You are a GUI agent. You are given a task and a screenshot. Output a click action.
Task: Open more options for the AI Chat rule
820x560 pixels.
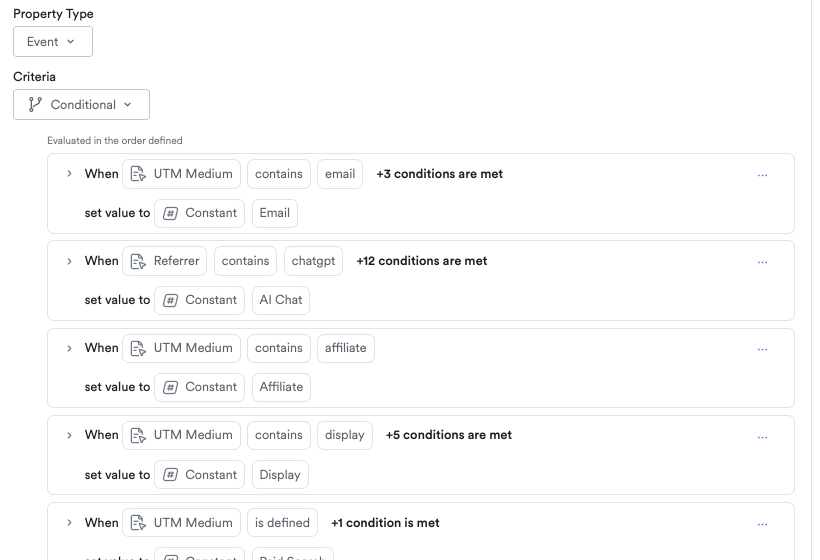coord(762,262)
